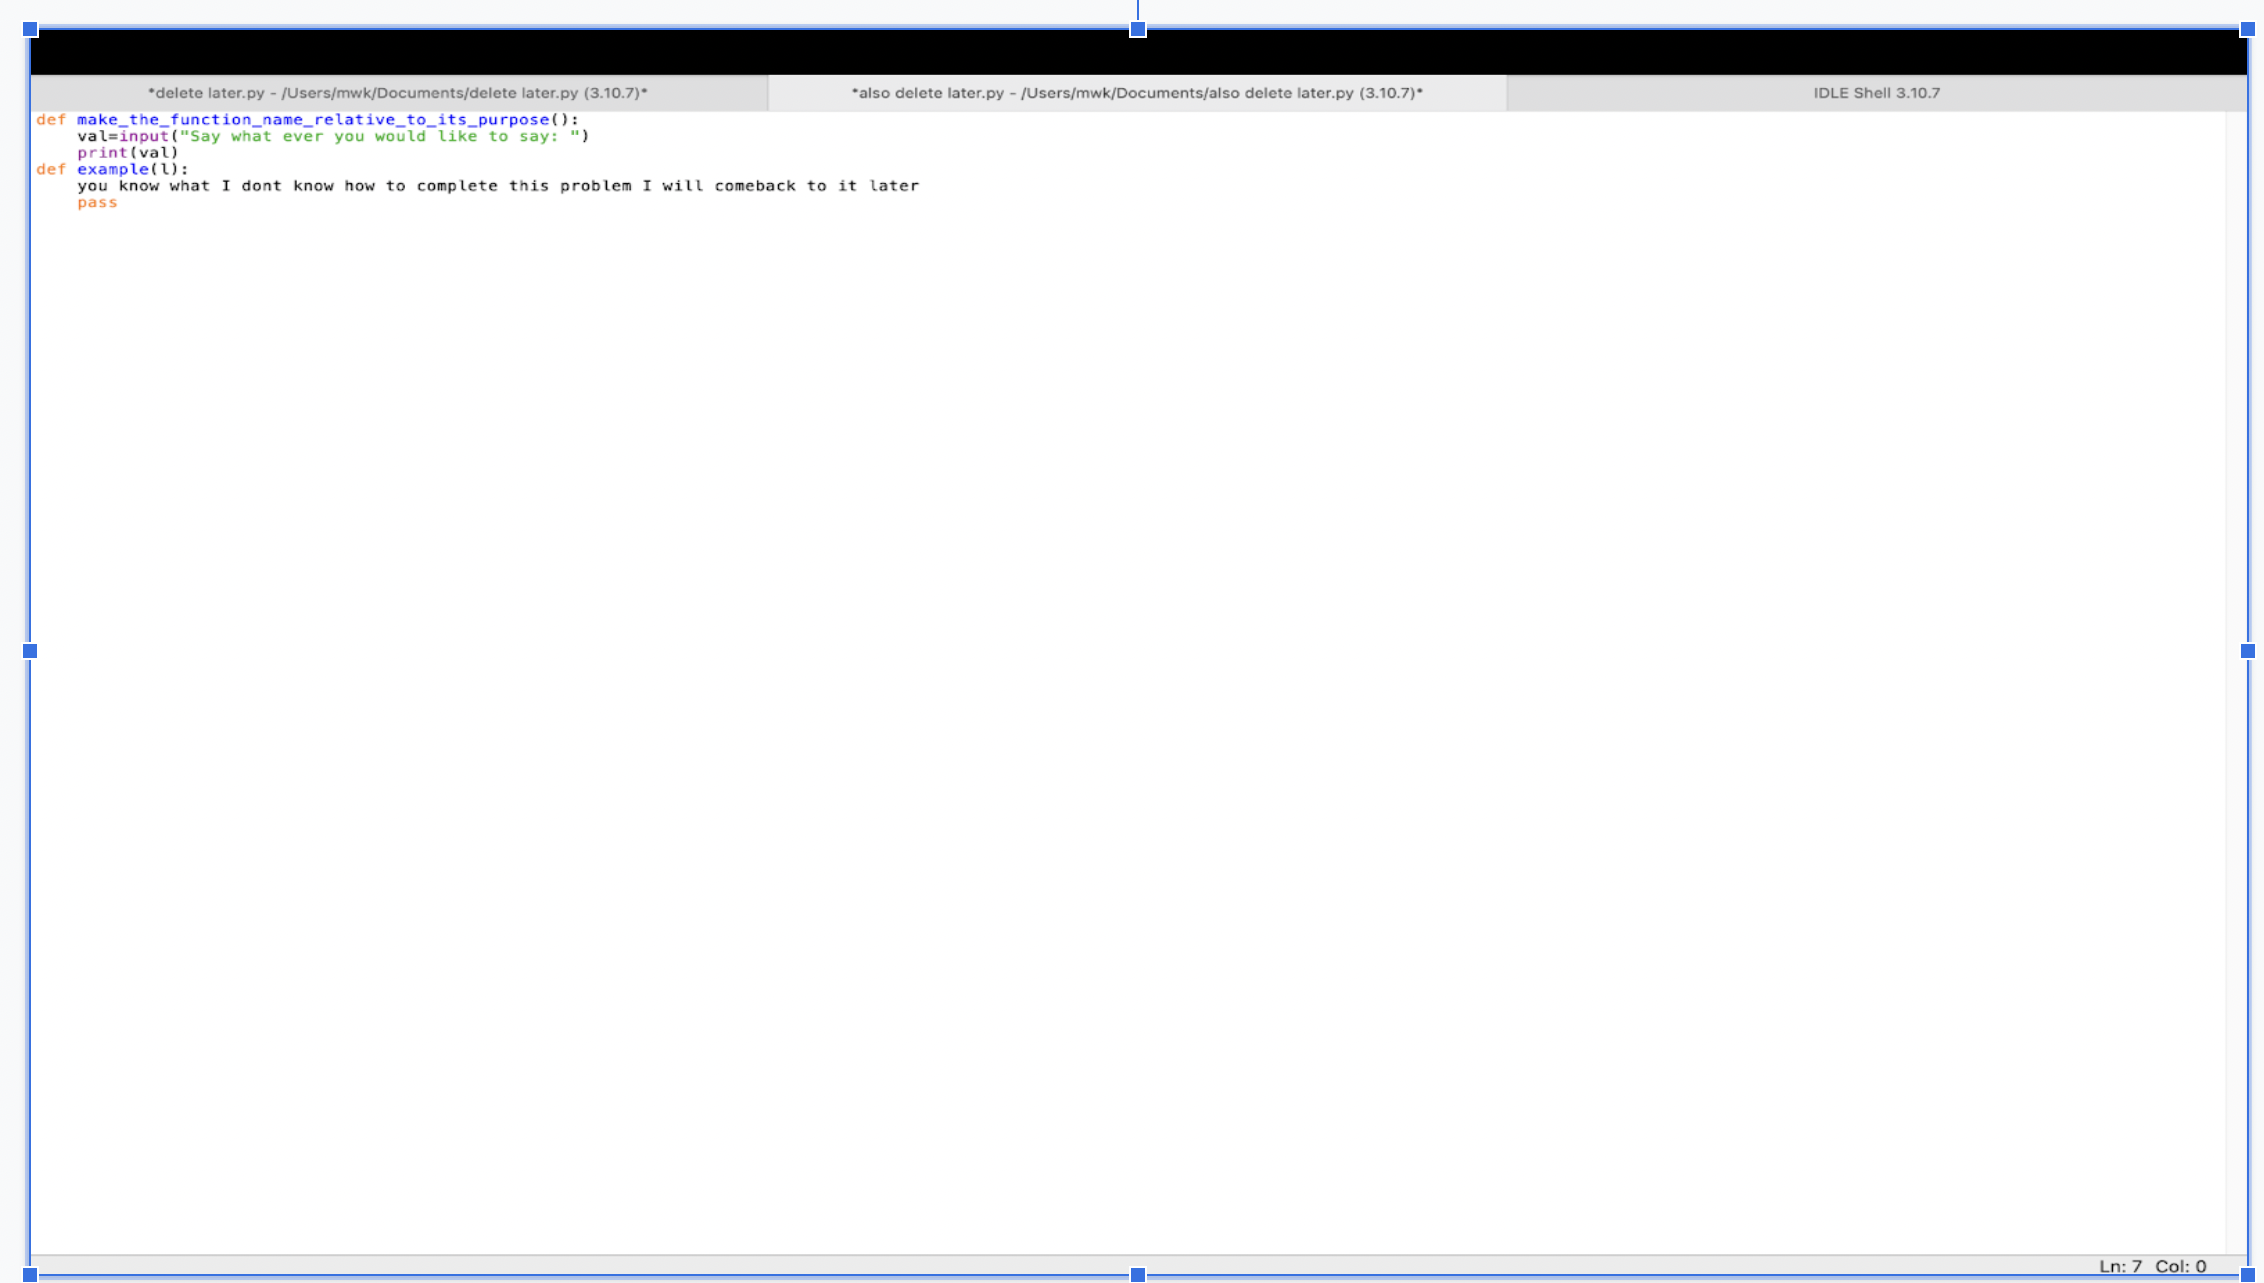The width and height of the screenshot is (2264, 1283).
Task: Click the bottom-center blue resize handle
Action: [1137, 1274]
